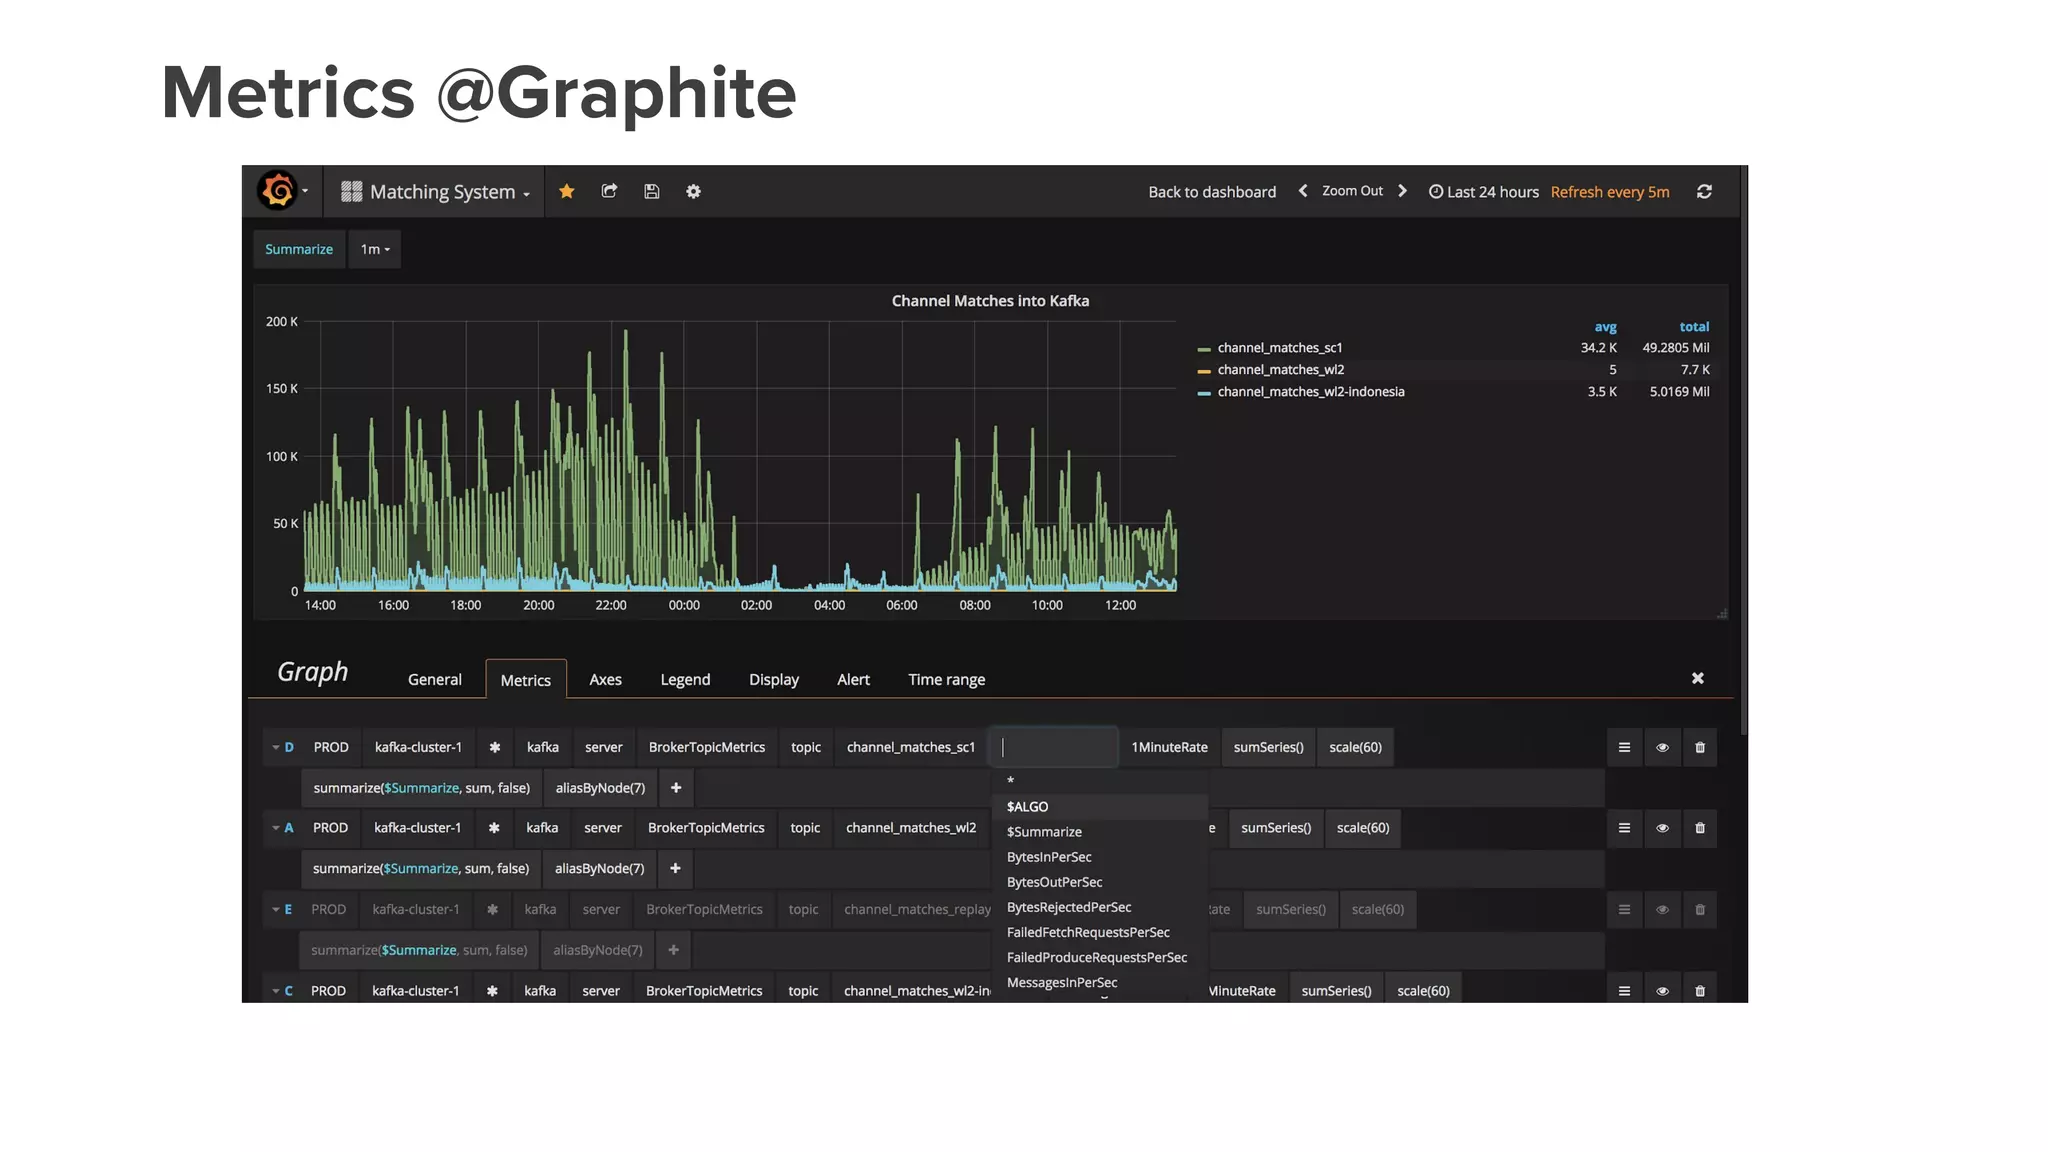Delete query D with trash icon
This screenshot has width=2048, height=1152.
pos(1700,747)
